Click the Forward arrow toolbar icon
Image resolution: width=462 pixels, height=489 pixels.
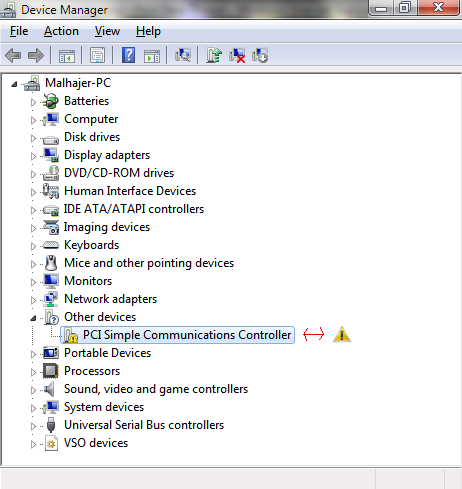click(x=36, y=55)
